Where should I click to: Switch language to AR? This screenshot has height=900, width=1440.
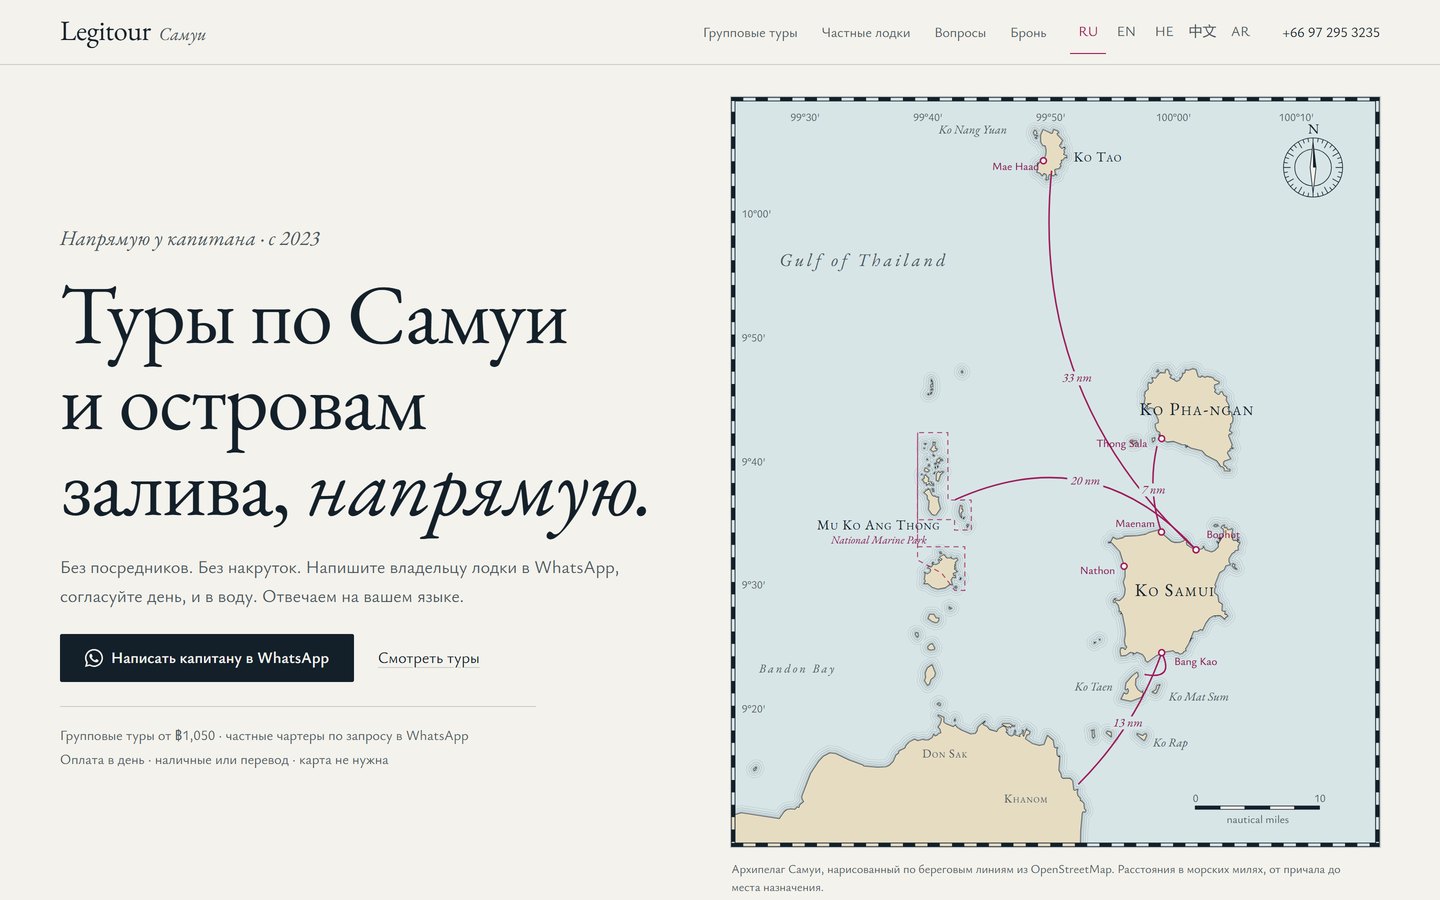[1240, 32]
